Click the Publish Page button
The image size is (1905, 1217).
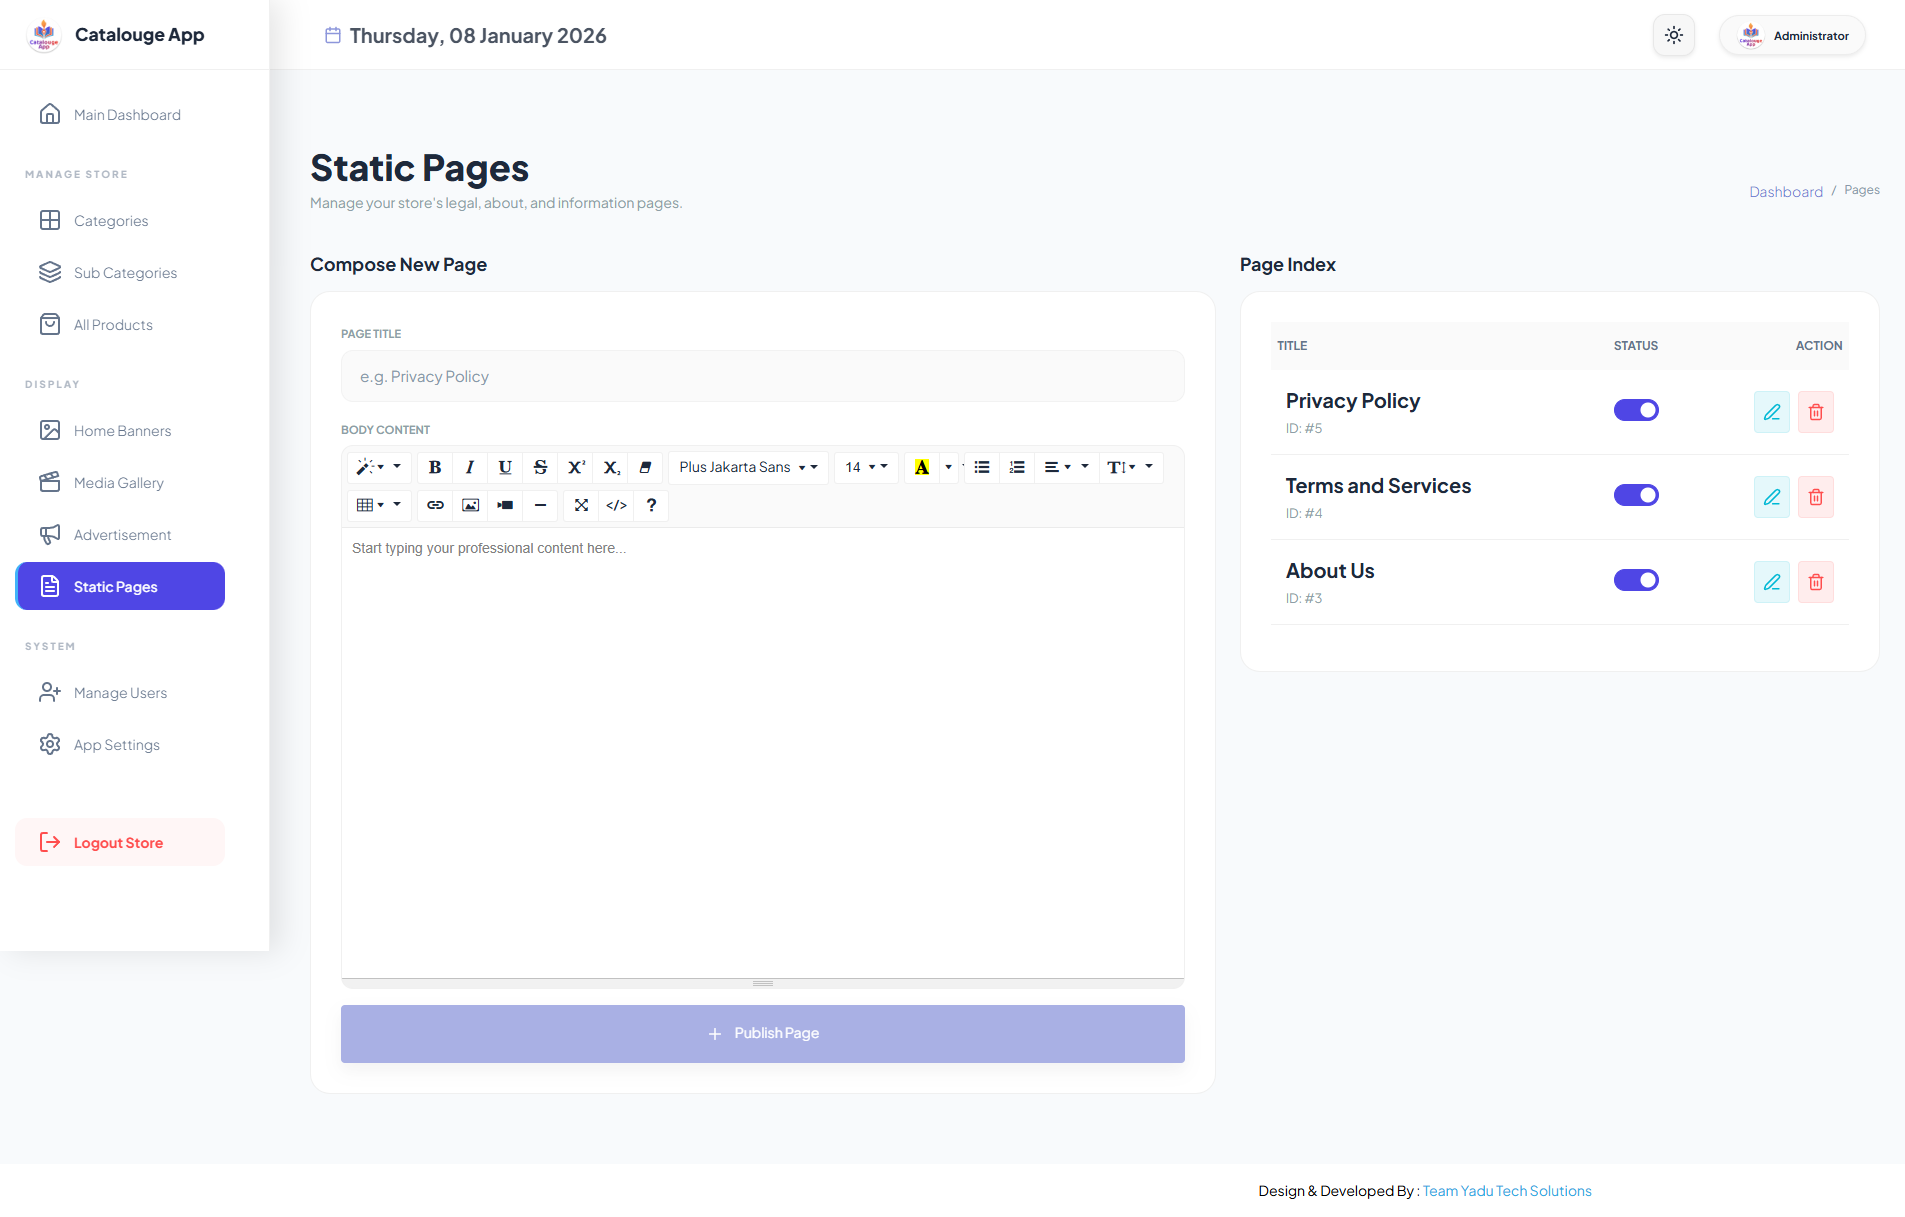point(763,1034)
